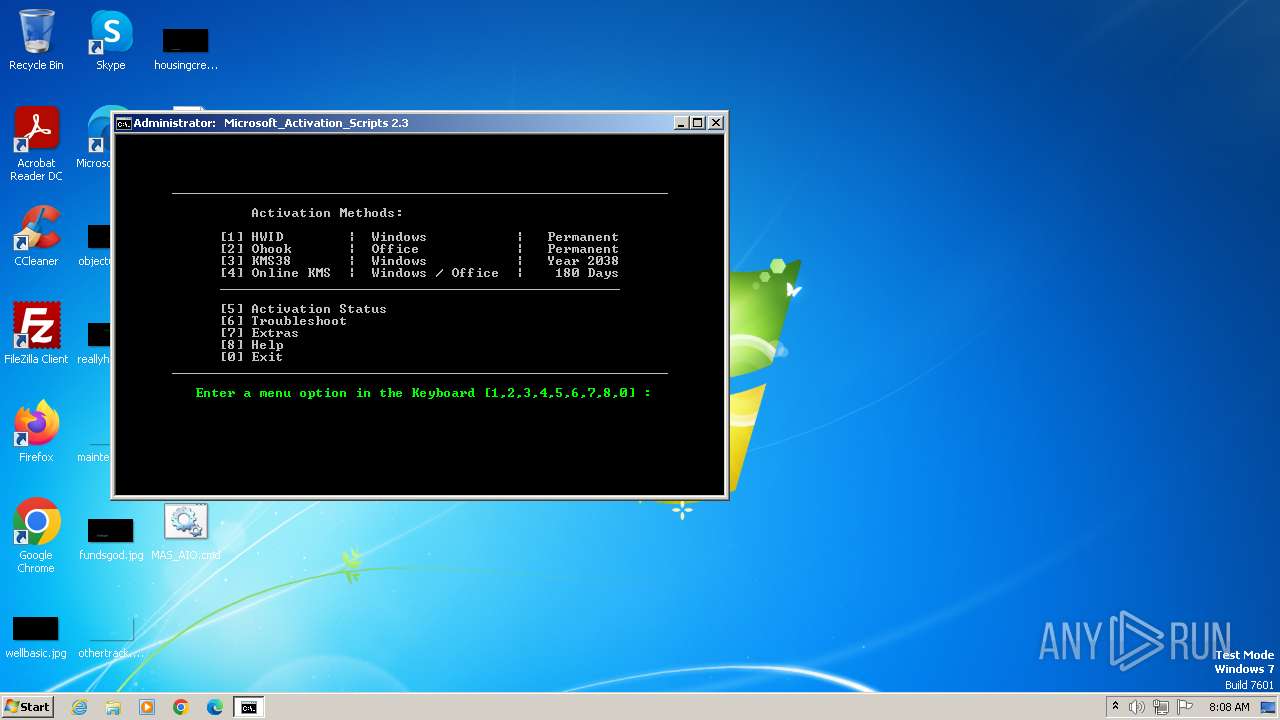This screenshot has width=1280, height=720.
Task: Open the volume control in the tray
Action: coord(1137,707)
